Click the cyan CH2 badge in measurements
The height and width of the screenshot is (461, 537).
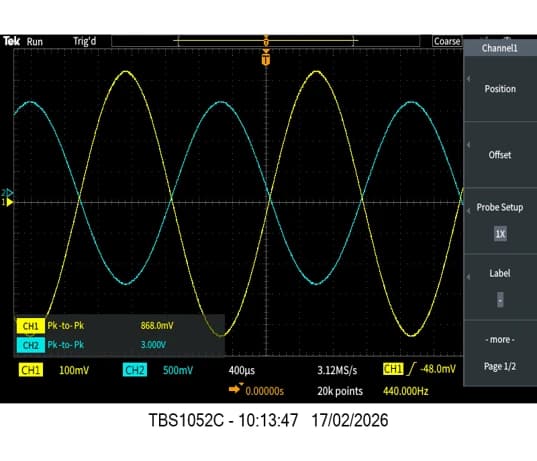pos(30,345)
